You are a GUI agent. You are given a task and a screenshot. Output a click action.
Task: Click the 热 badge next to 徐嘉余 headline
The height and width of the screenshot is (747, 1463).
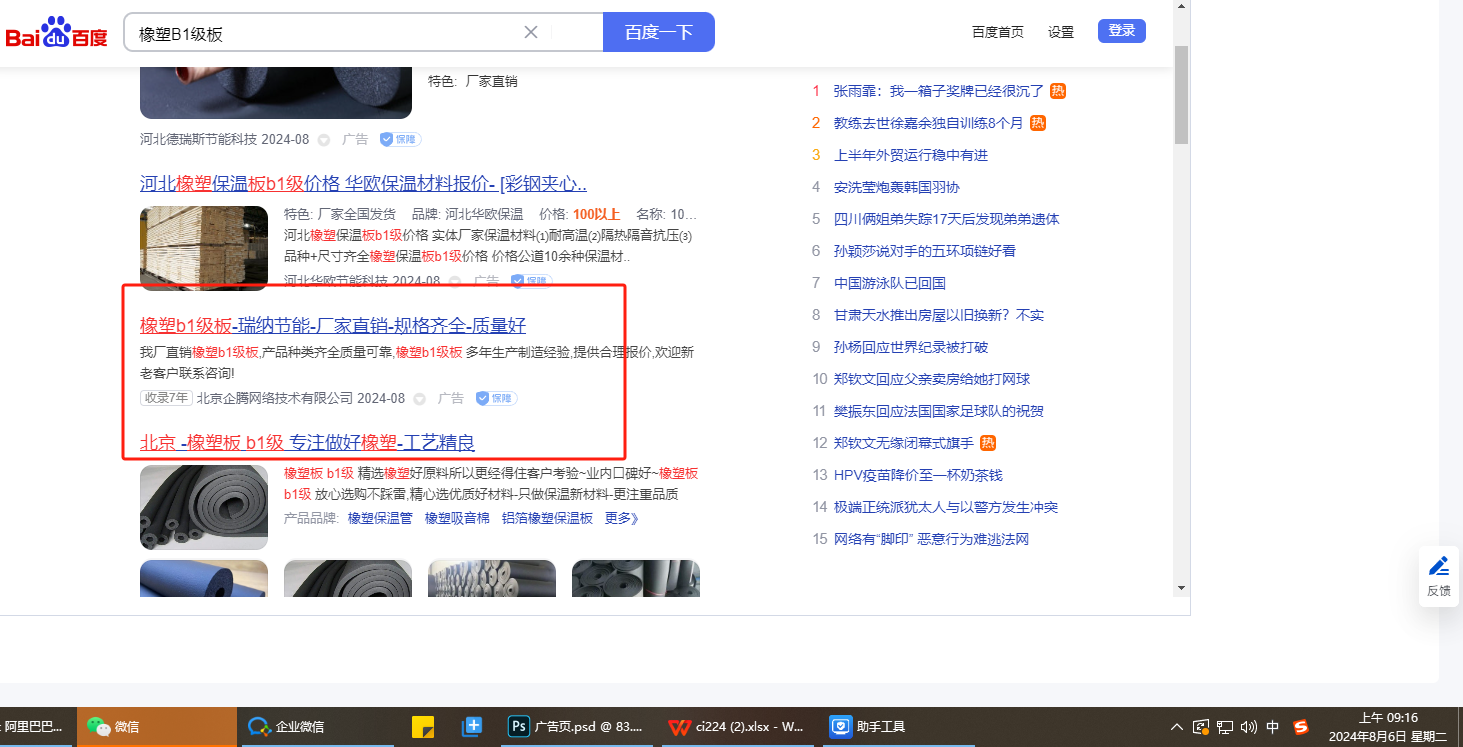[x=1038, y=123]
